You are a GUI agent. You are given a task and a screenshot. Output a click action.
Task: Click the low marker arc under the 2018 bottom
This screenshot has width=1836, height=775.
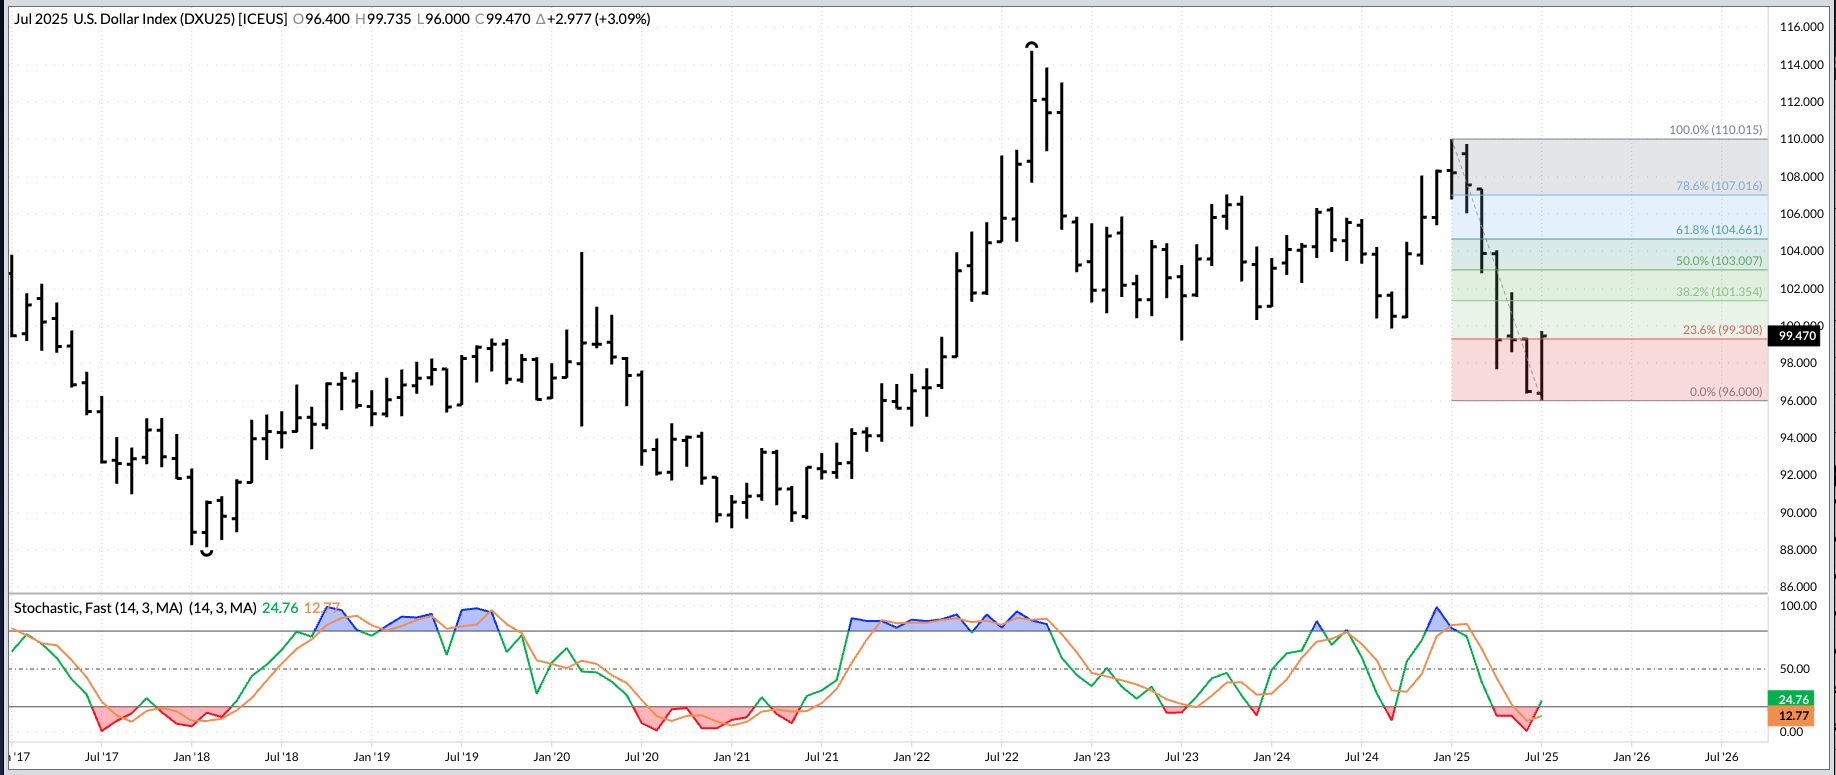[x=206, y=552]
